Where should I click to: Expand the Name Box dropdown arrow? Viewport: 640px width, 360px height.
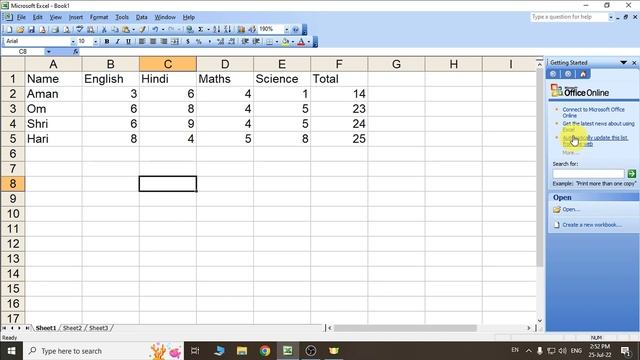click(49, 51)
